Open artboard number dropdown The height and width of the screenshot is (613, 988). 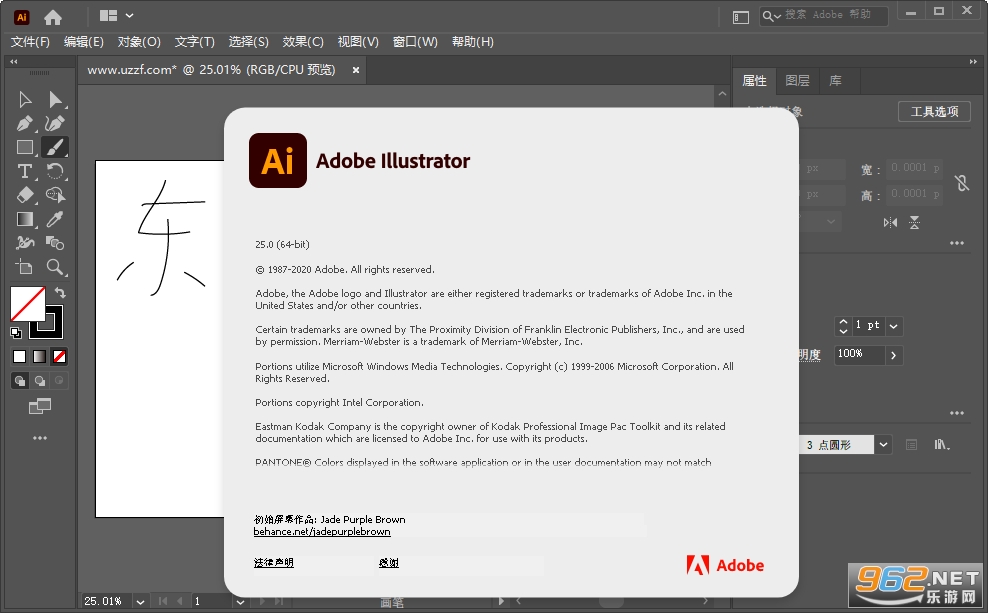click(240, 602)
